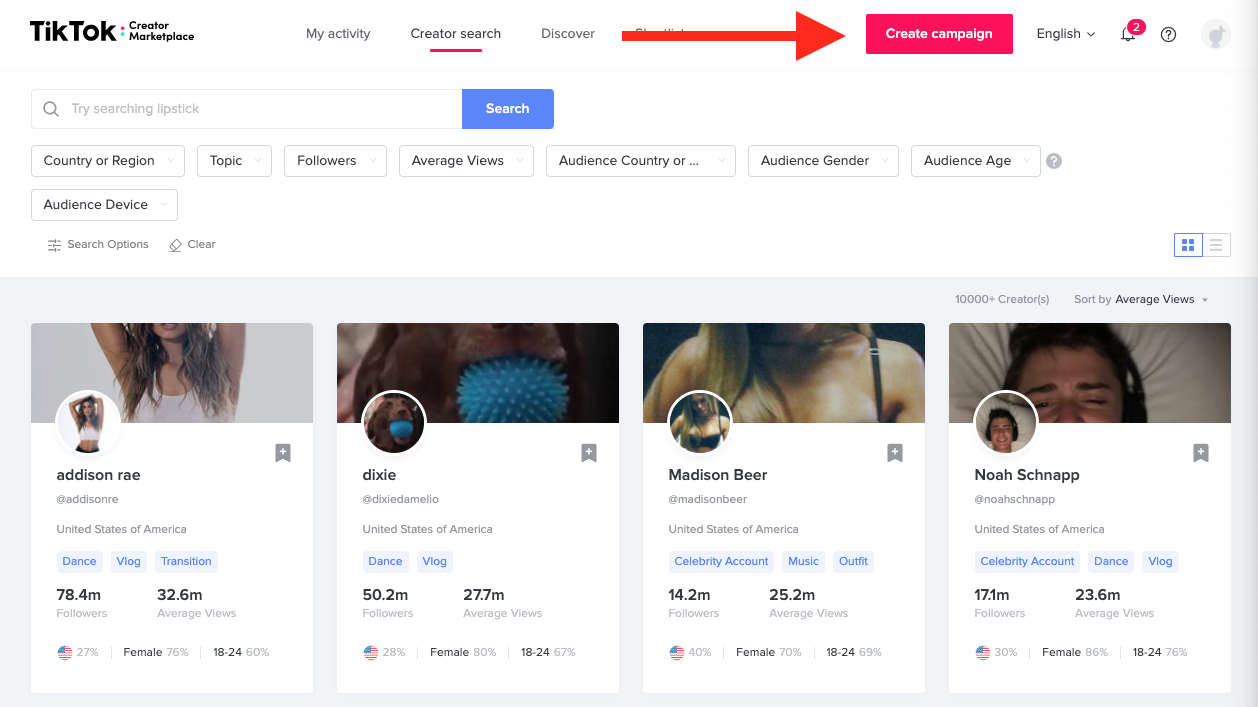Expand the Average Views filter
This screenshot has height=707, width=1258.
click(466, 161)
